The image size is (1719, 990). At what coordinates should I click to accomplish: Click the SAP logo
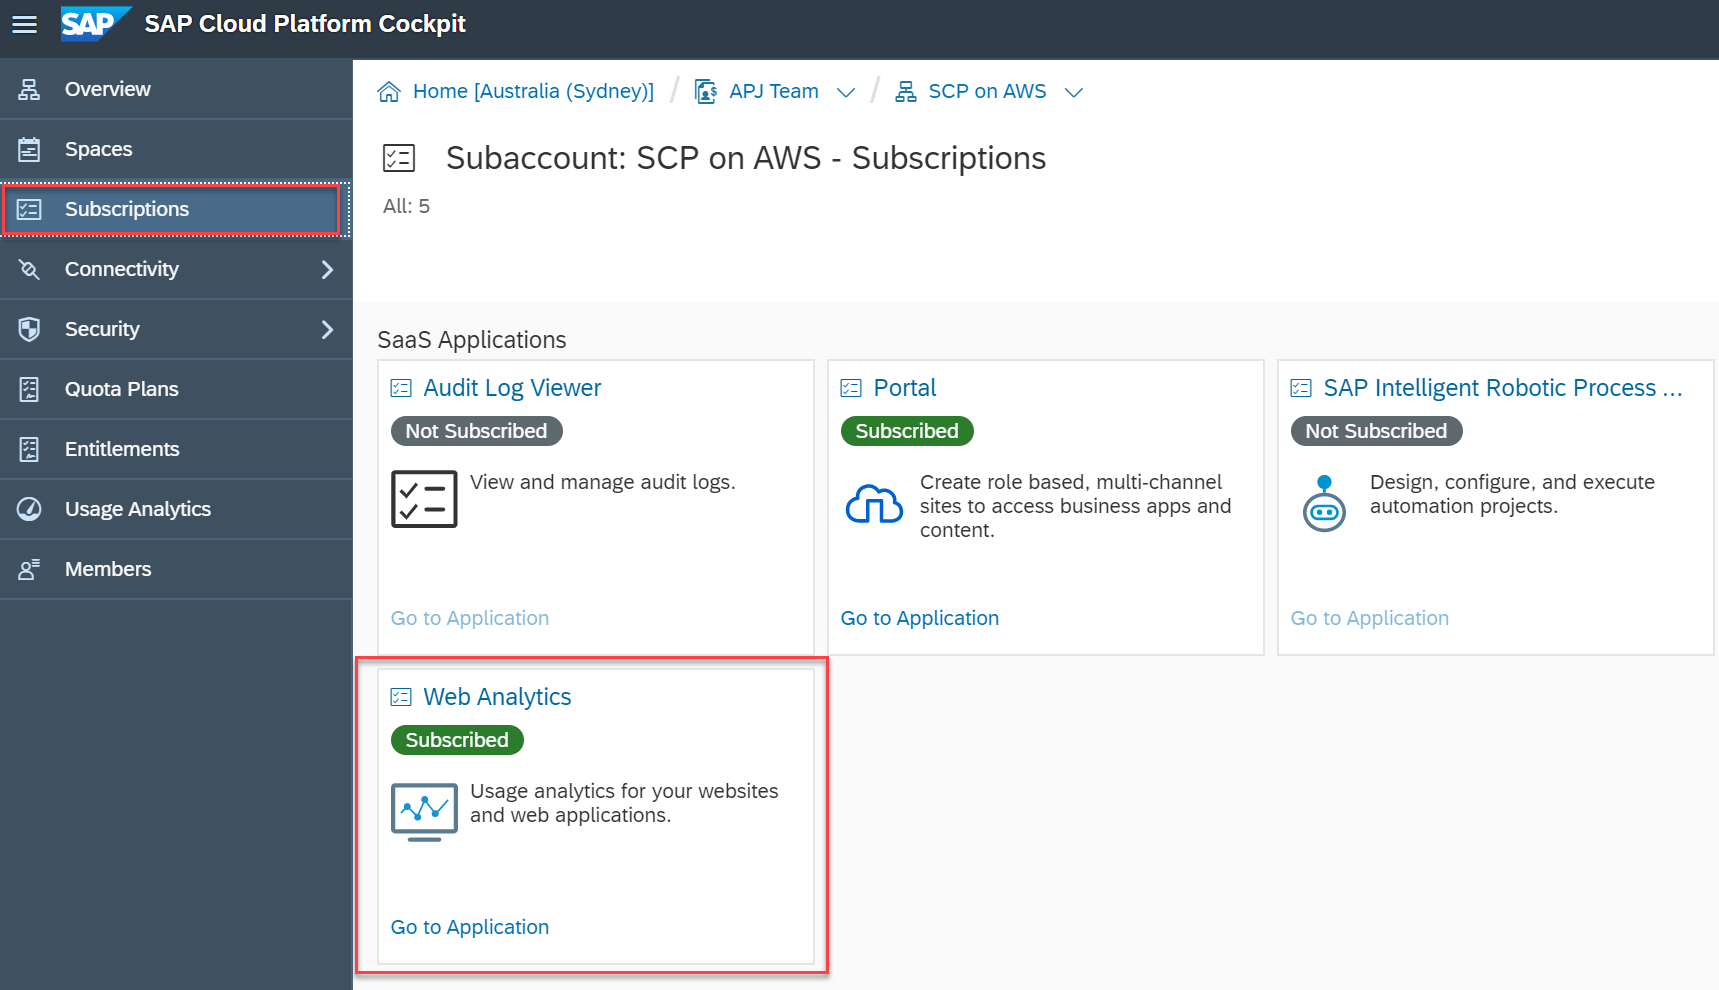tap(94, 24)
